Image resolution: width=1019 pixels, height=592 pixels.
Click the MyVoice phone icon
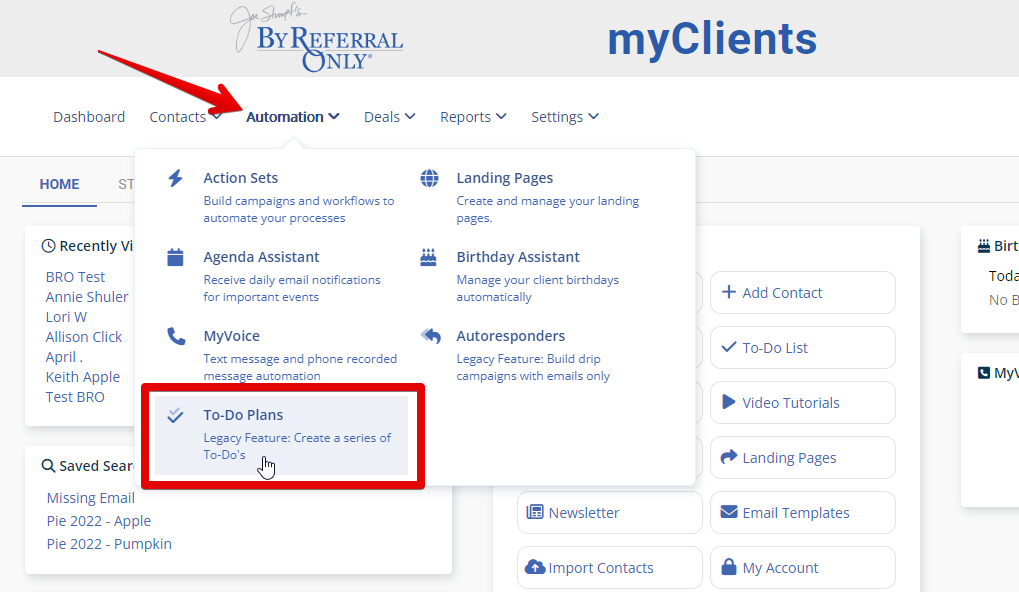(175, 336)
